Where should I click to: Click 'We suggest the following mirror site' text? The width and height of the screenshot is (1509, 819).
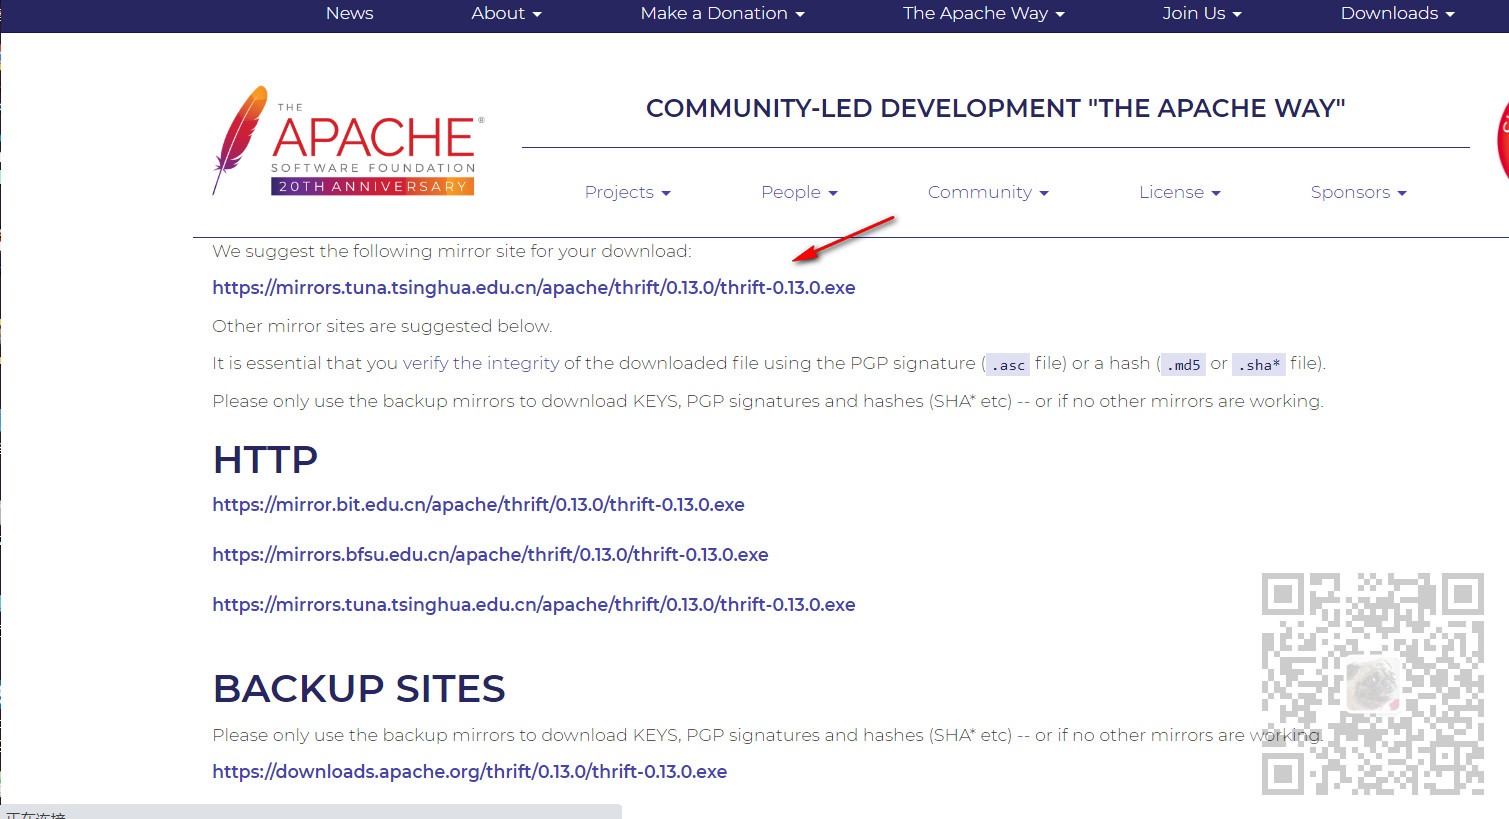(451, 251)
